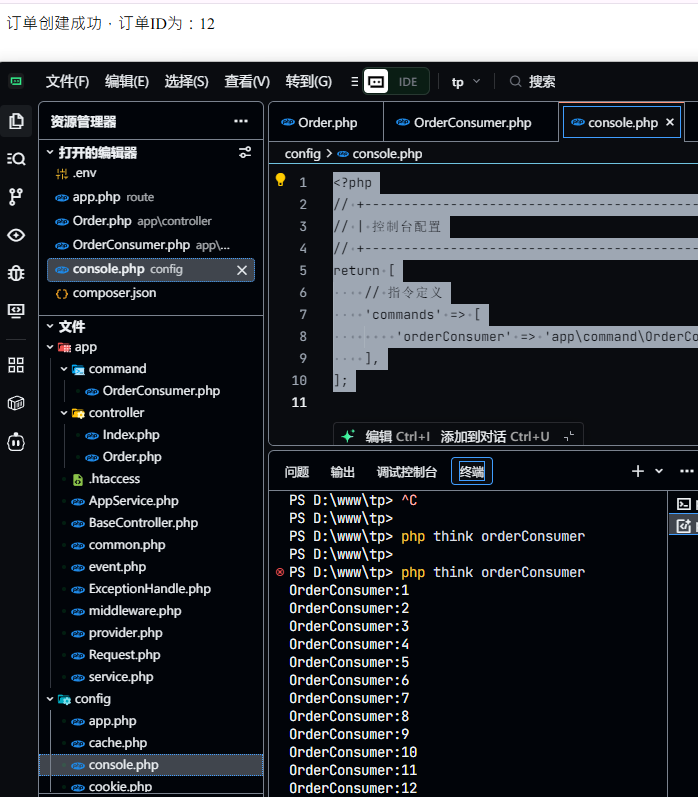Open the Source Control view icon
Image resolution: width=698 pixels, height=797 pixels.
(16, 196)
